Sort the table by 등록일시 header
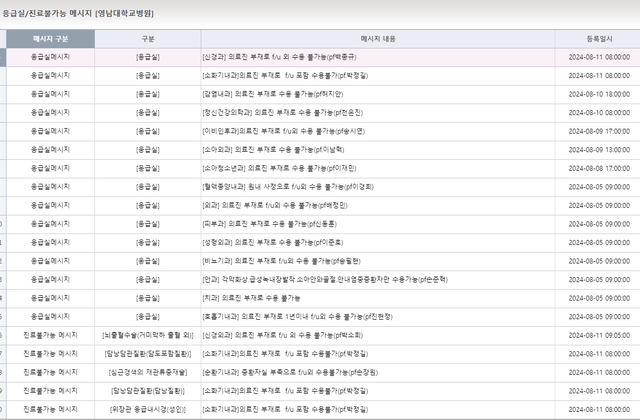 596,39
